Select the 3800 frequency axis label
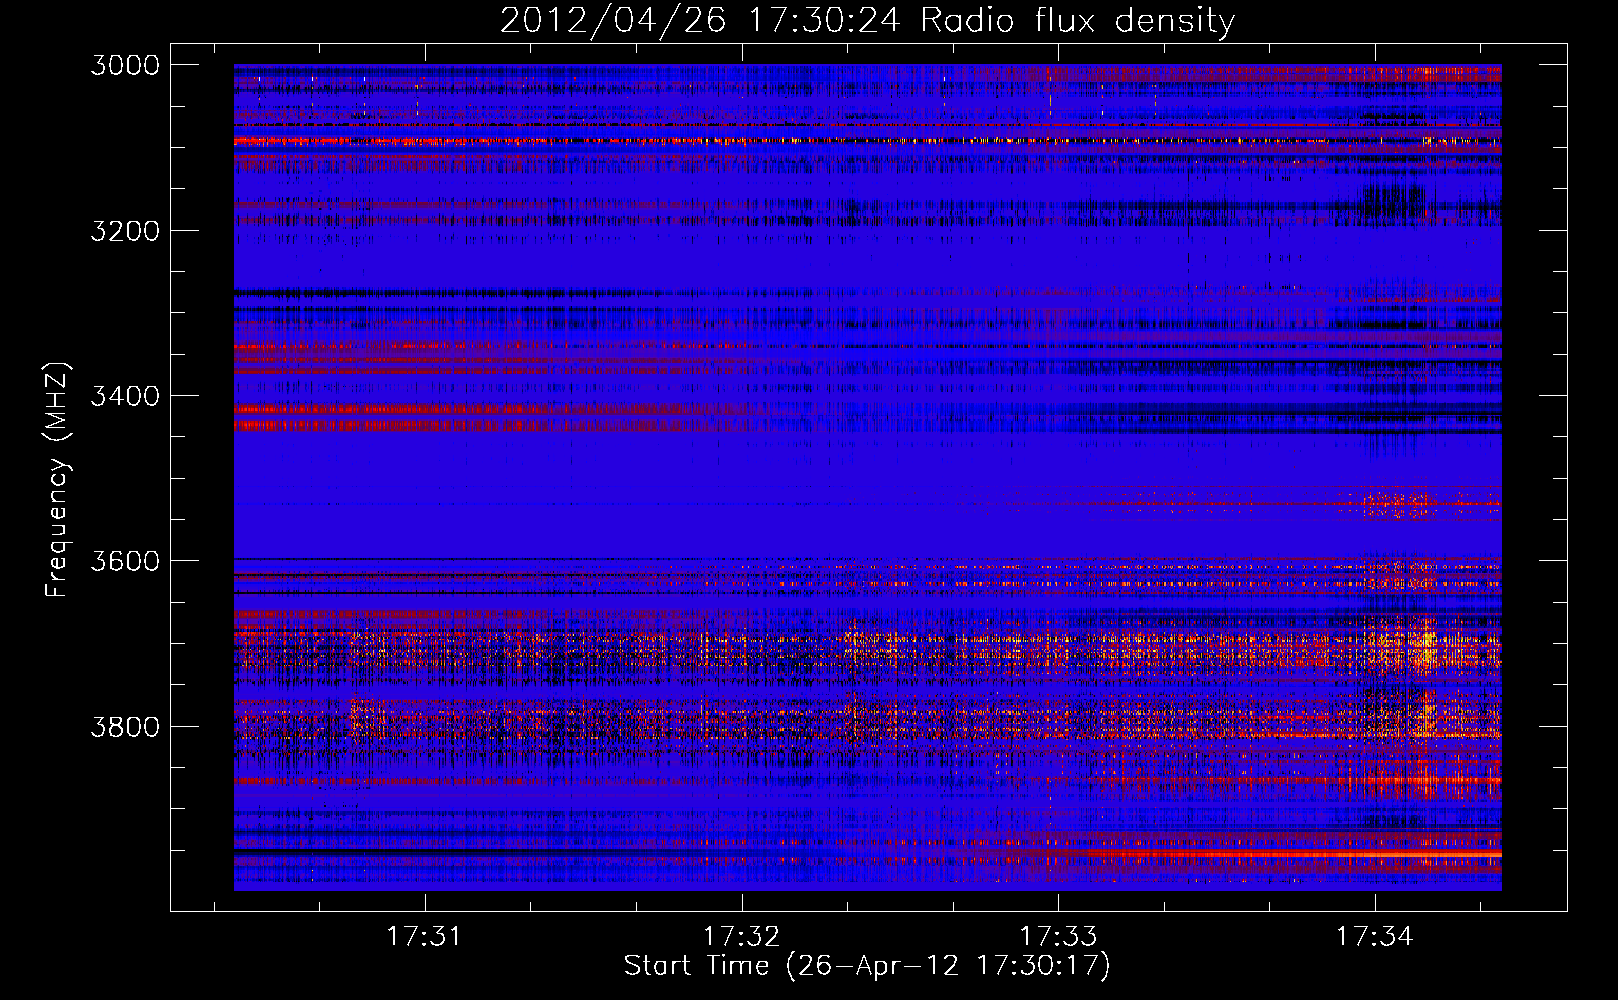The width and height of the screenshot is (1618, 1000). (125, 726)
